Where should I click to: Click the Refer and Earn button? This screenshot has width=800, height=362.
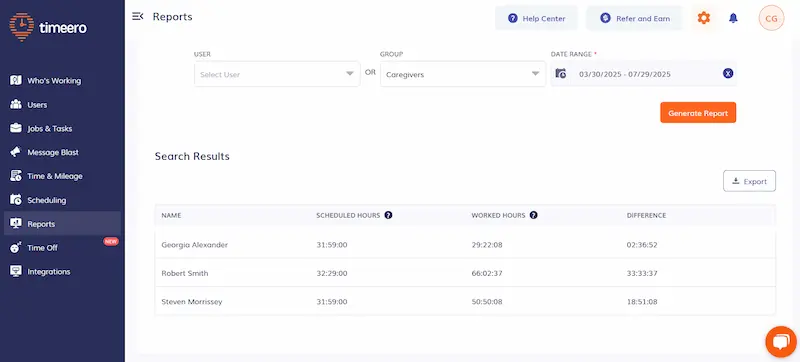click(x=634, y=18)
